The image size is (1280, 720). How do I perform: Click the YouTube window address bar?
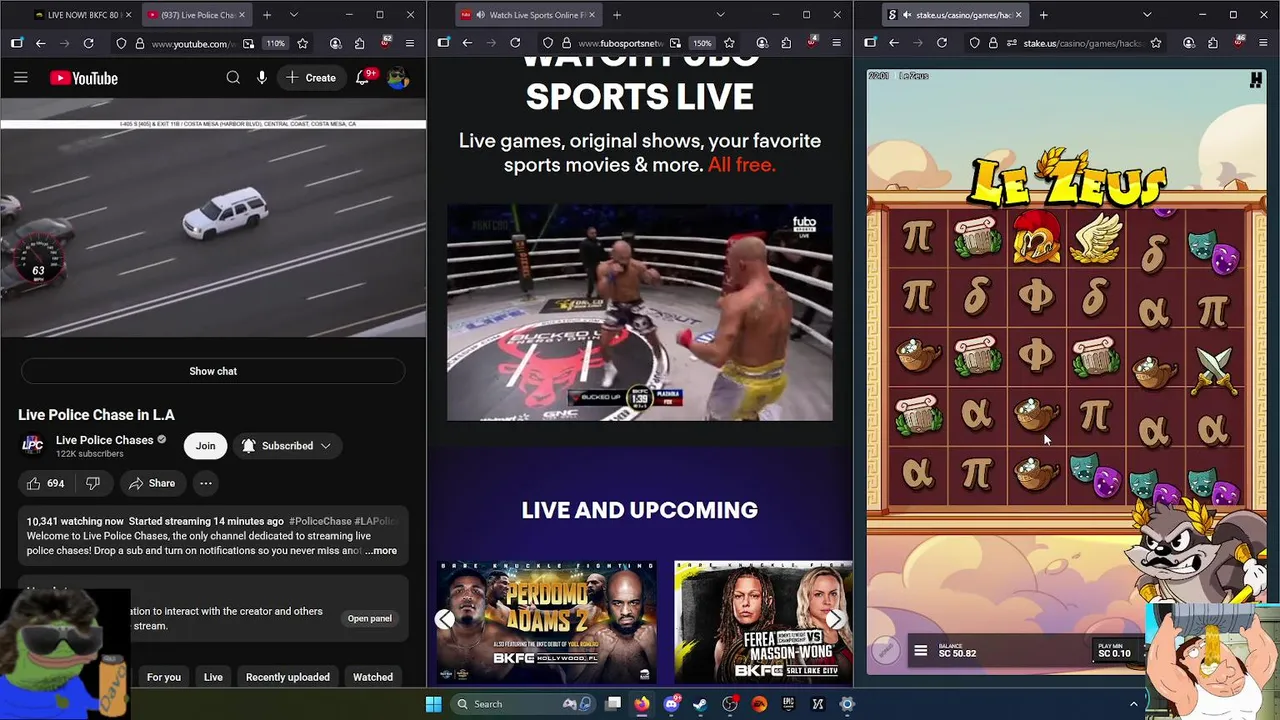tap(190, 43)
